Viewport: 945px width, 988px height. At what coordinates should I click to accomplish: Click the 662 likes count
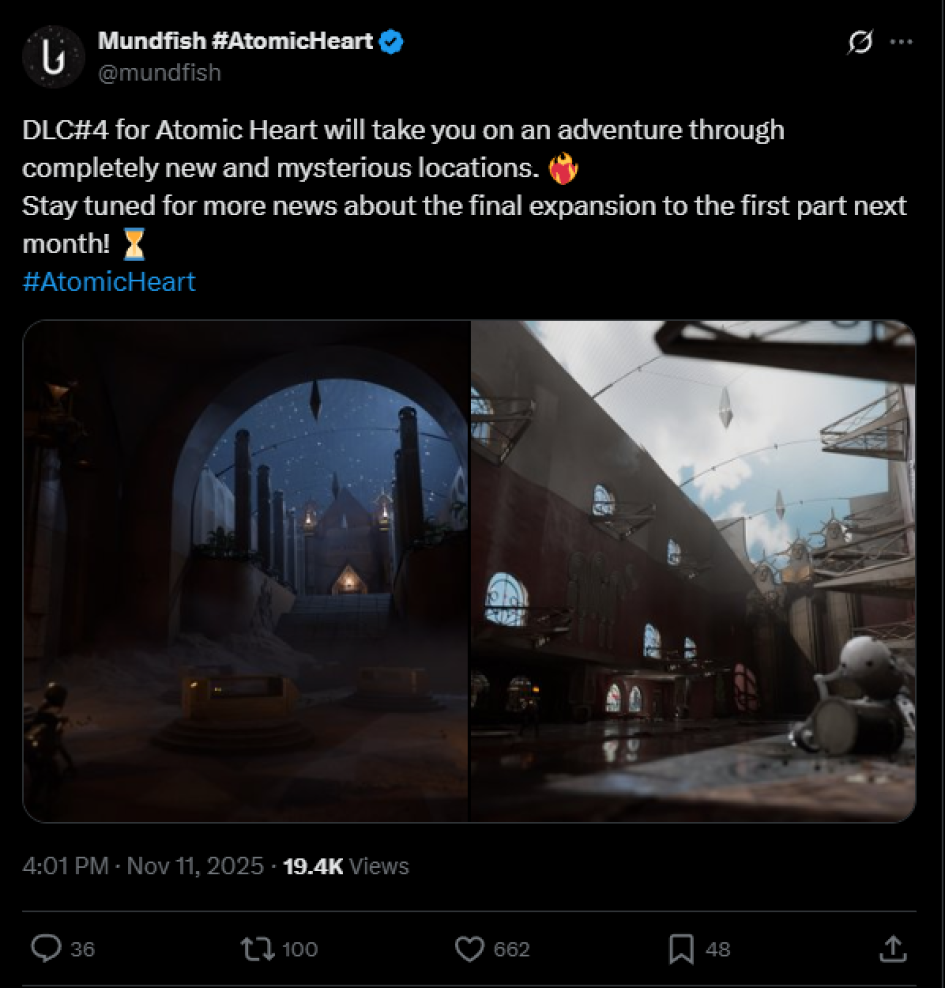[512, 949]
